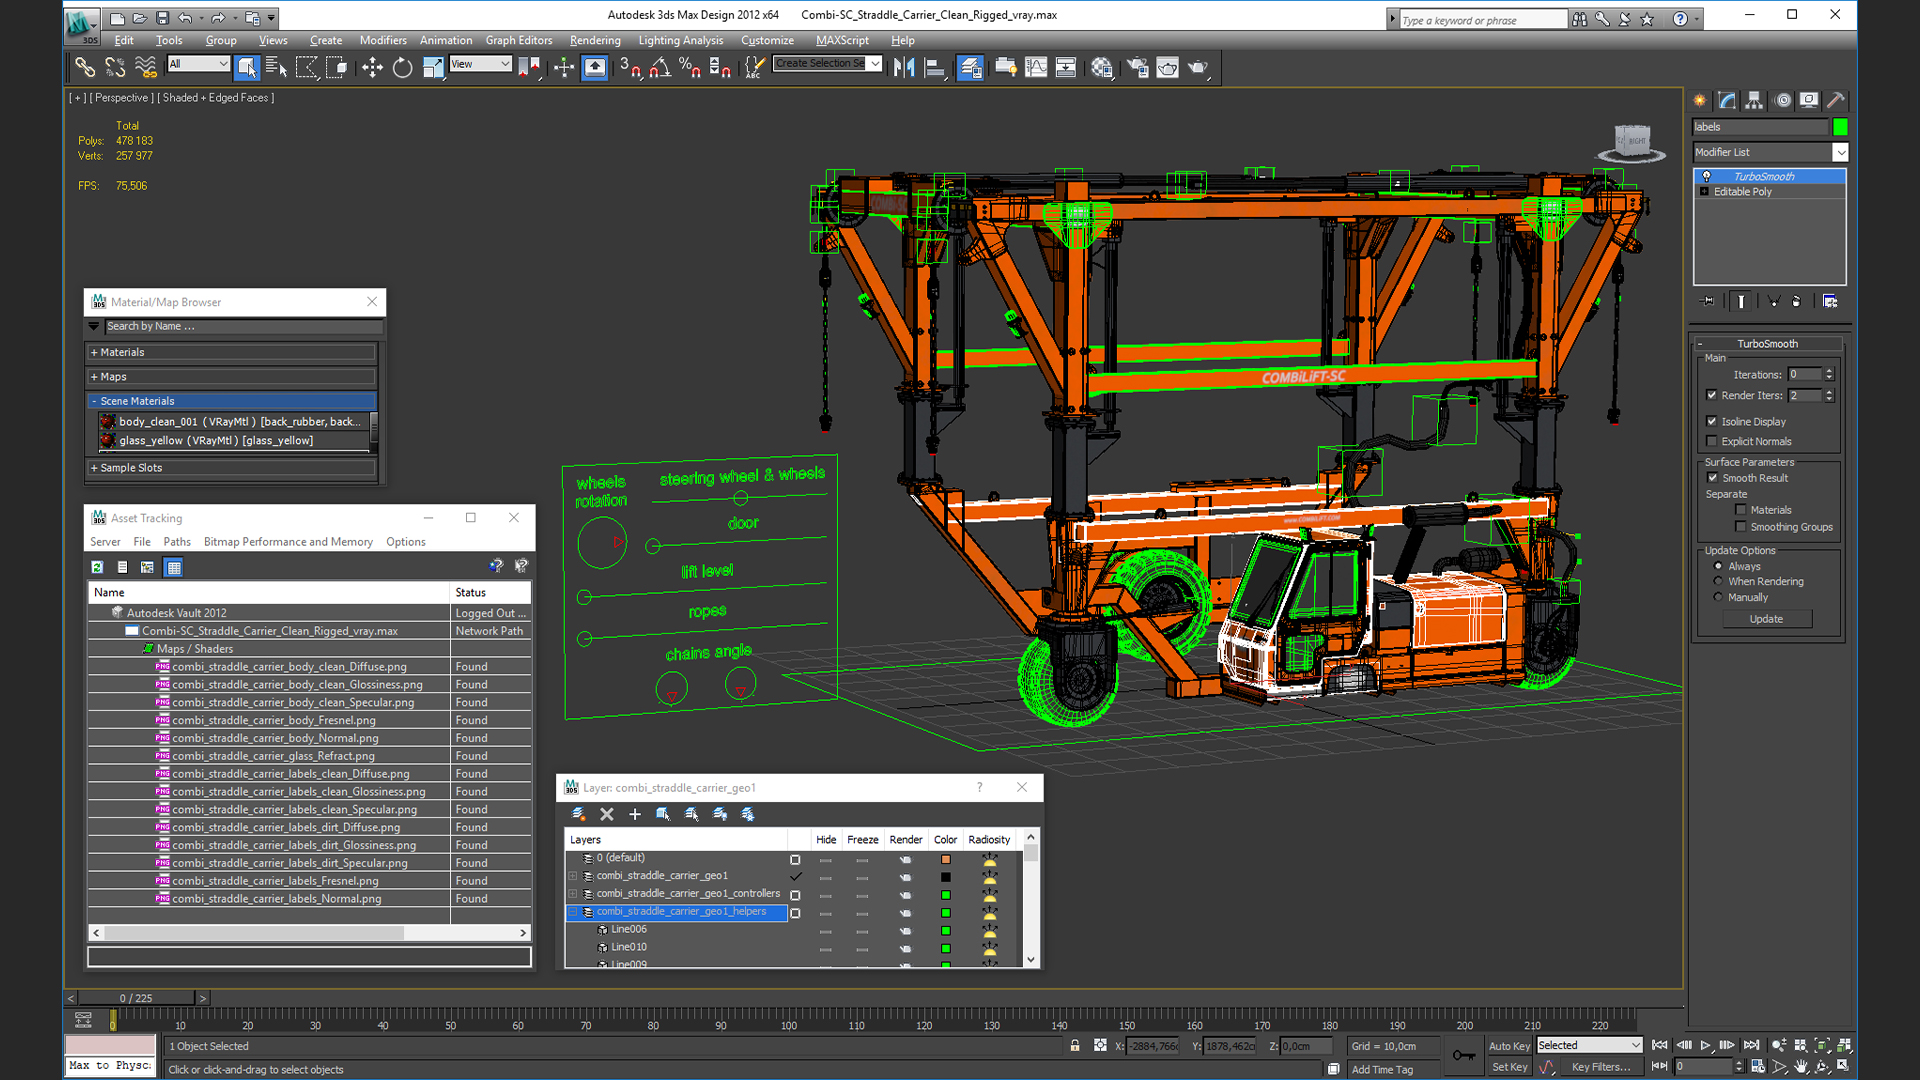The height and width of the screenshot is (1080, 1920).
Task: Go to the Start frame control
Action: tap(1660, 1045)
